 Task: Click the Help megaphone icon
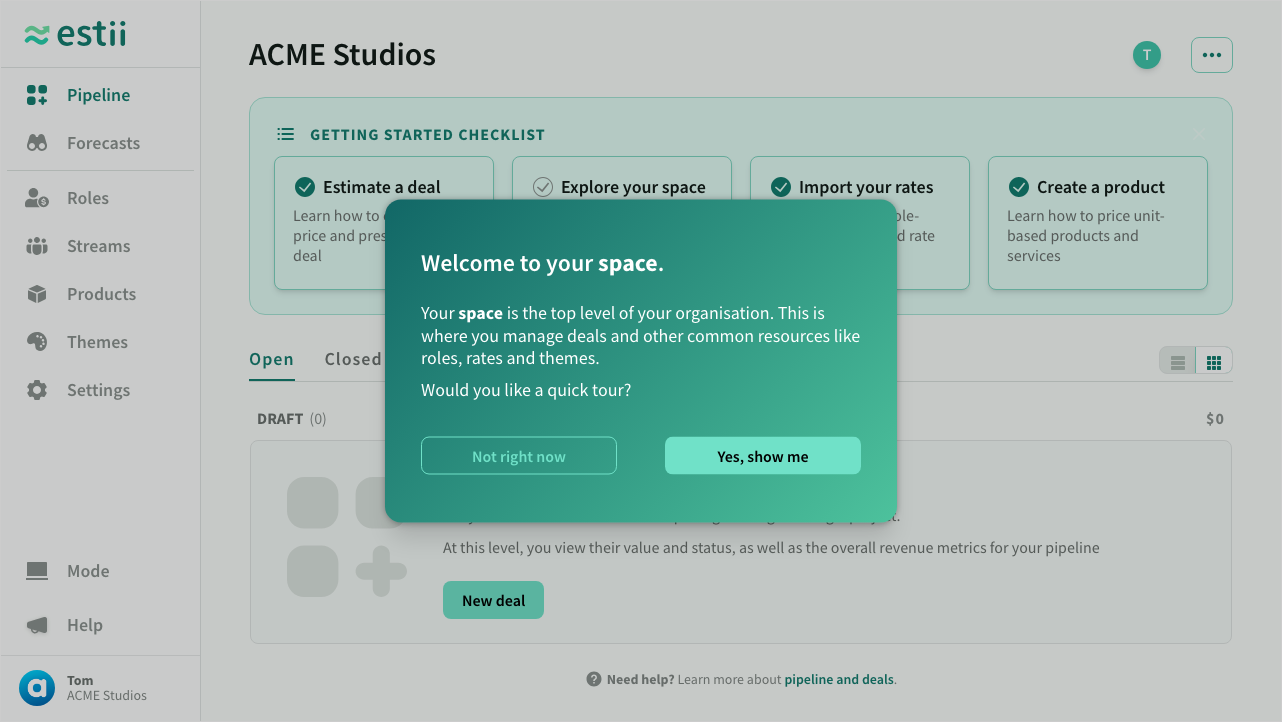tap(37, 625)
